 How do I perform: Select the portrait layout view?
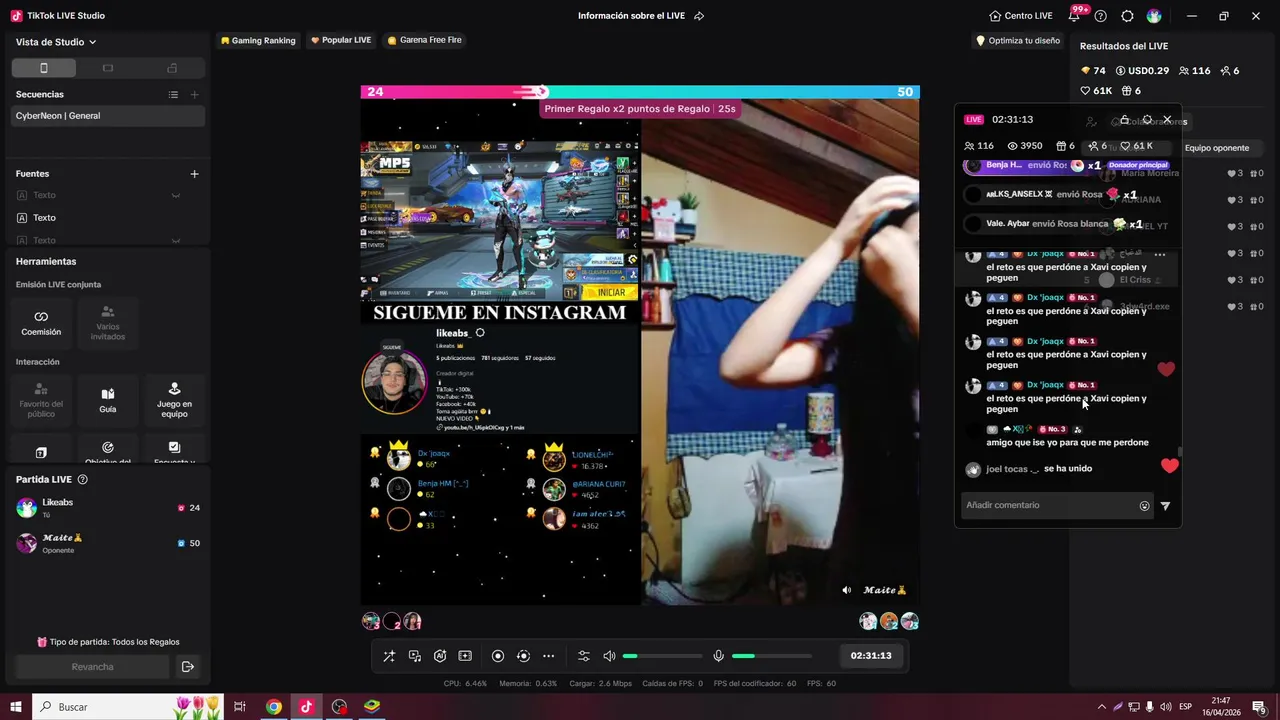[43, 68]
